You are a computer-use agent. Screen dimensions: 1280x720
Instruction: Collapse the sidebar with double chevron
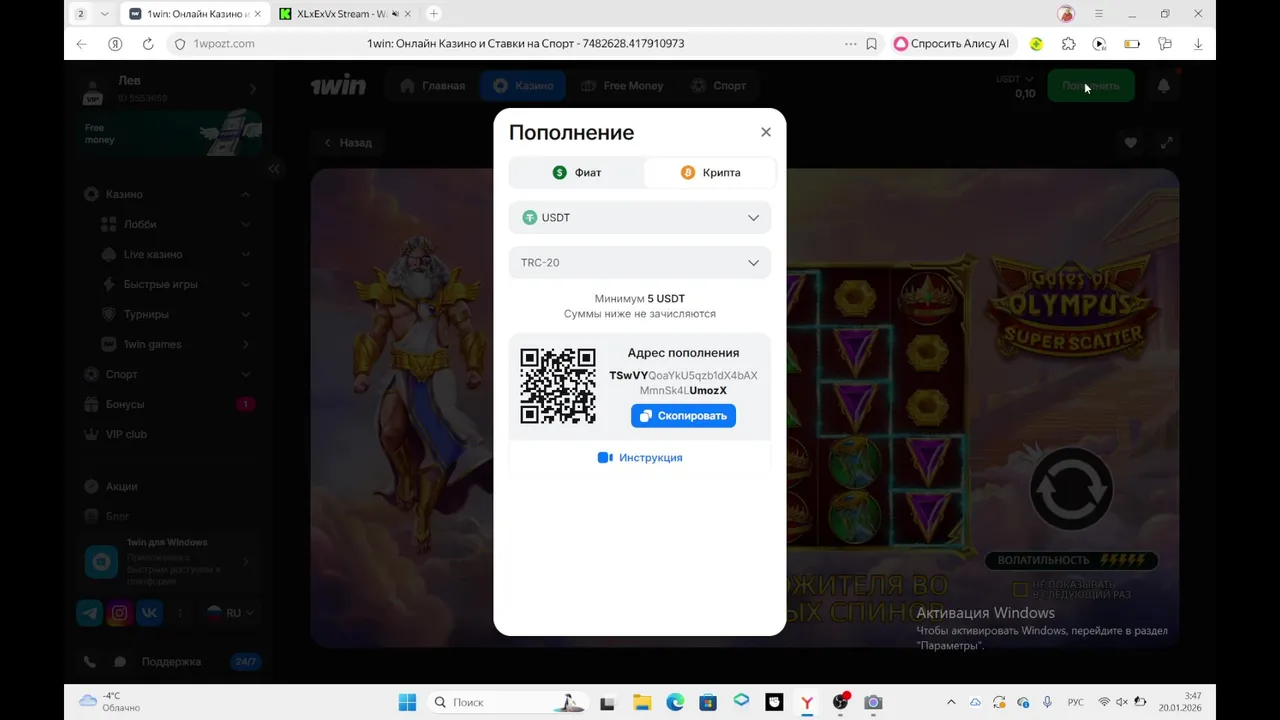click(x=274, y=169)
